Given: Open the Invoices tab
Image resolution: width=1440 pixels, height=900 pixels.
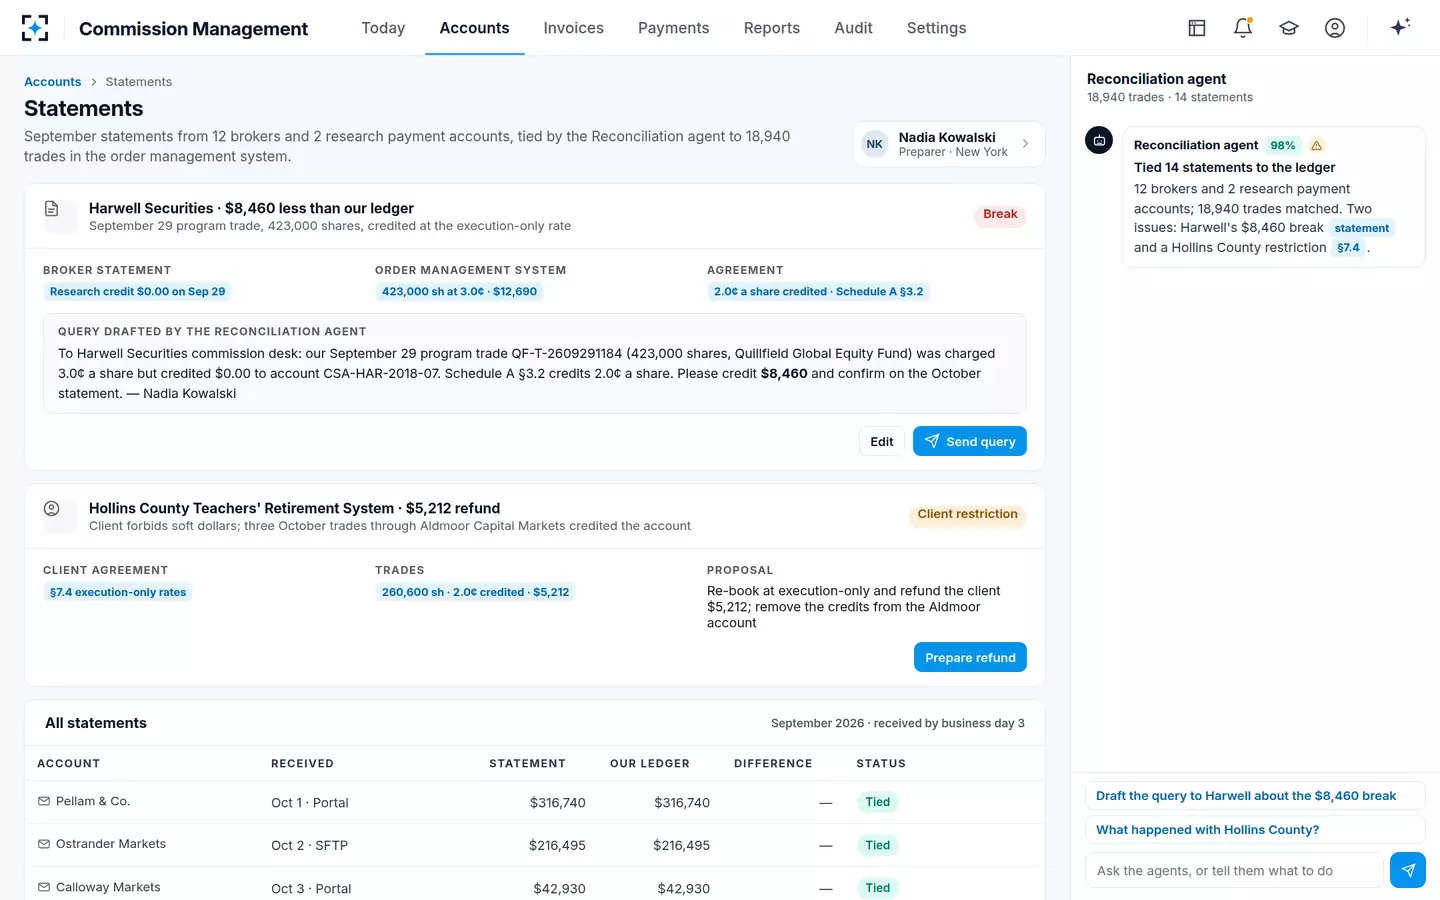Looking at the screenshot, I should tap(574, 28).
